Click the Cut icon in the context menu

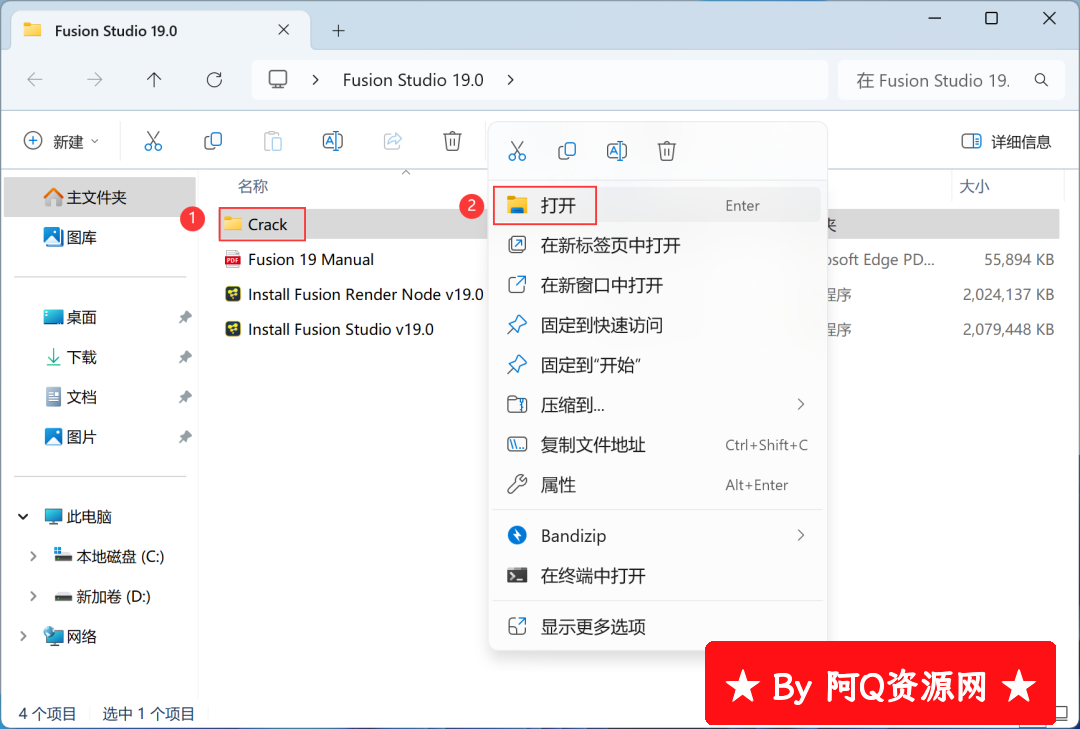click(517, 151)
